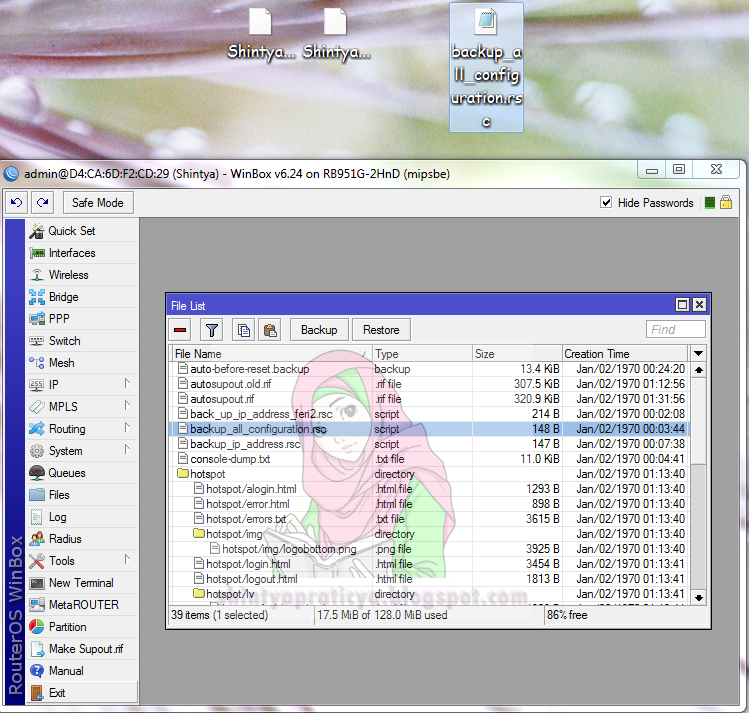749x713 pixels.
Task: Sort by File Name column header
Action: (272, 354)
